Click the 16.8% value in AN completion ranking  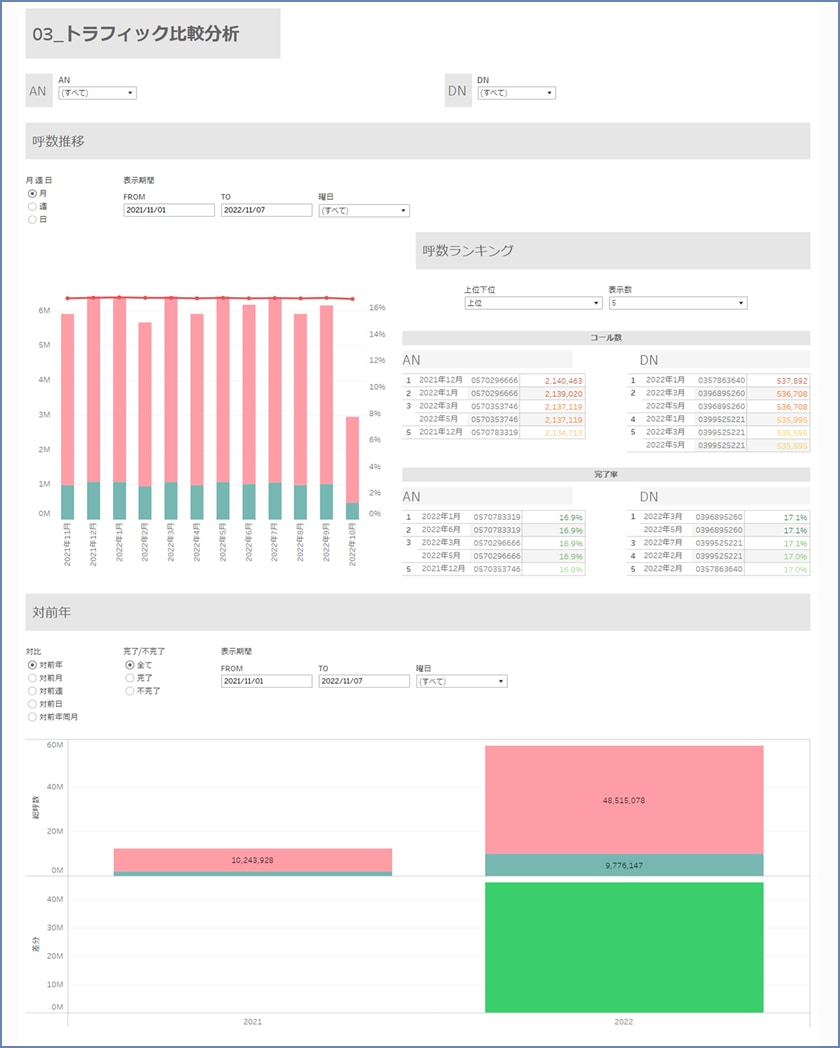tap(571, 569)
